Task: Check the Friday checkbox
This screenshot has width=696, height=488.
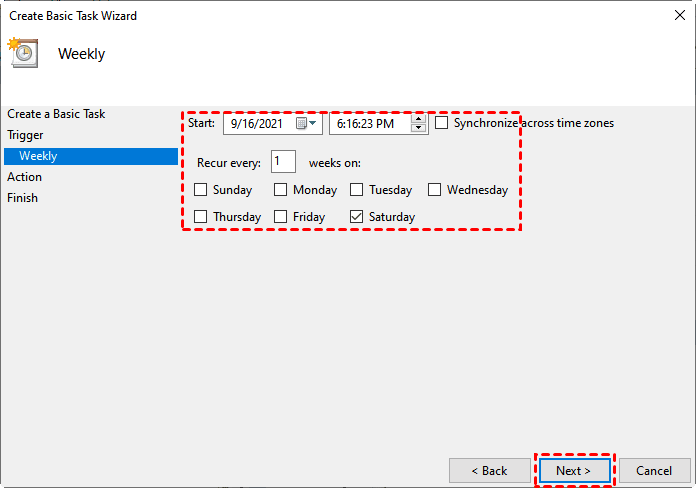Action: [280, 217]
